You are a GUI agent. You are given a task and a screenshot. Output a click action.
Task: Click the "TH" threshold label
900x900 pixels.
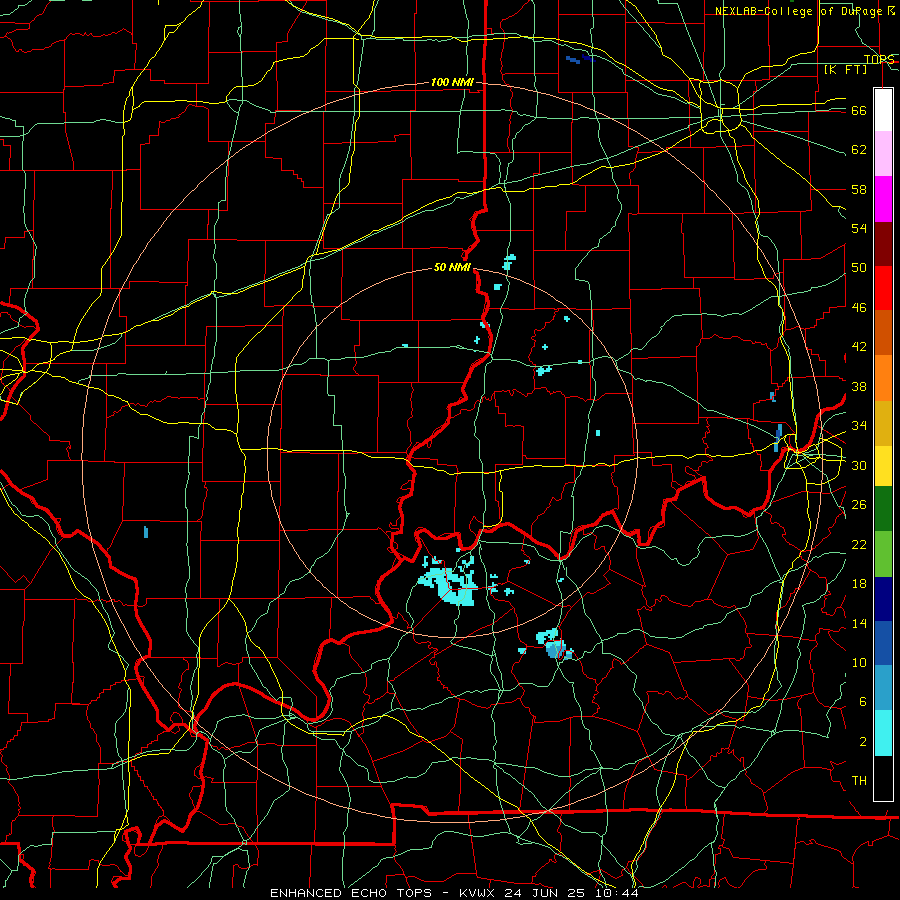pos(859,781)
